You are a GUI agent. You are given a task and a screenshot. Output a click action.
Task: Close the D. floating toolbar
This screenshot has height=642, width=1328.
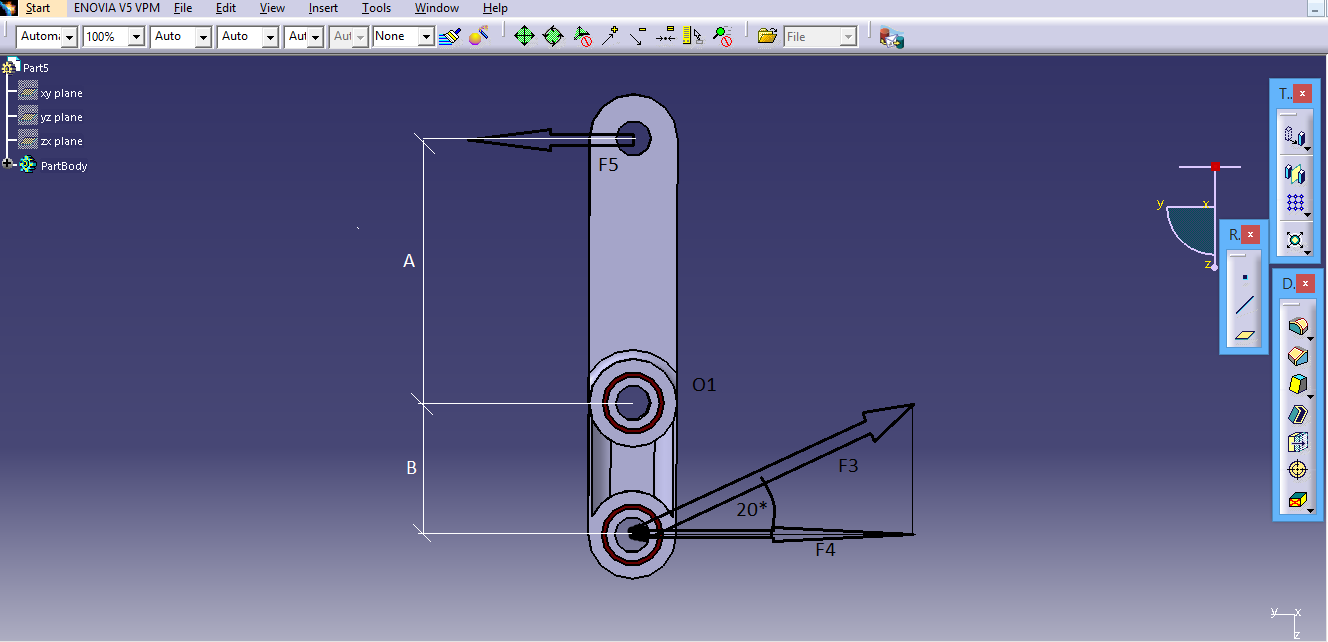[1305, 283]
